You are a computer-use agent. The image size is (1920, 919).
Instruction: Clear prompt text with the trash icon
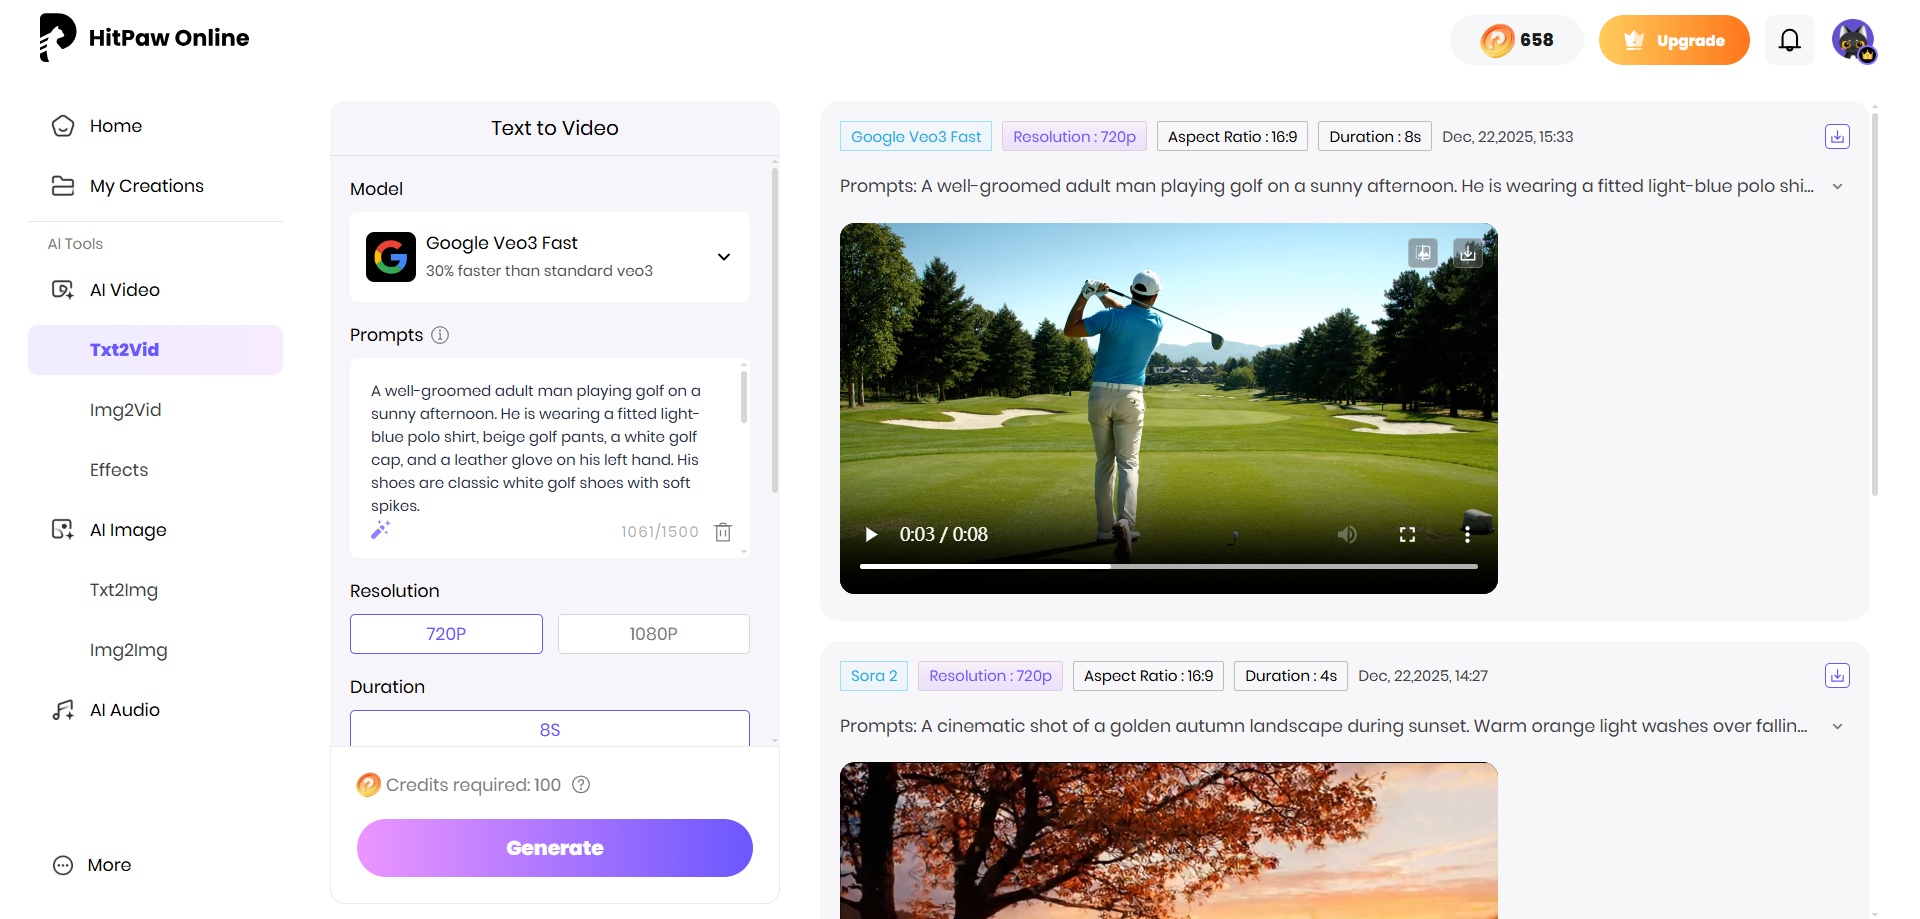tap(723, 532)
